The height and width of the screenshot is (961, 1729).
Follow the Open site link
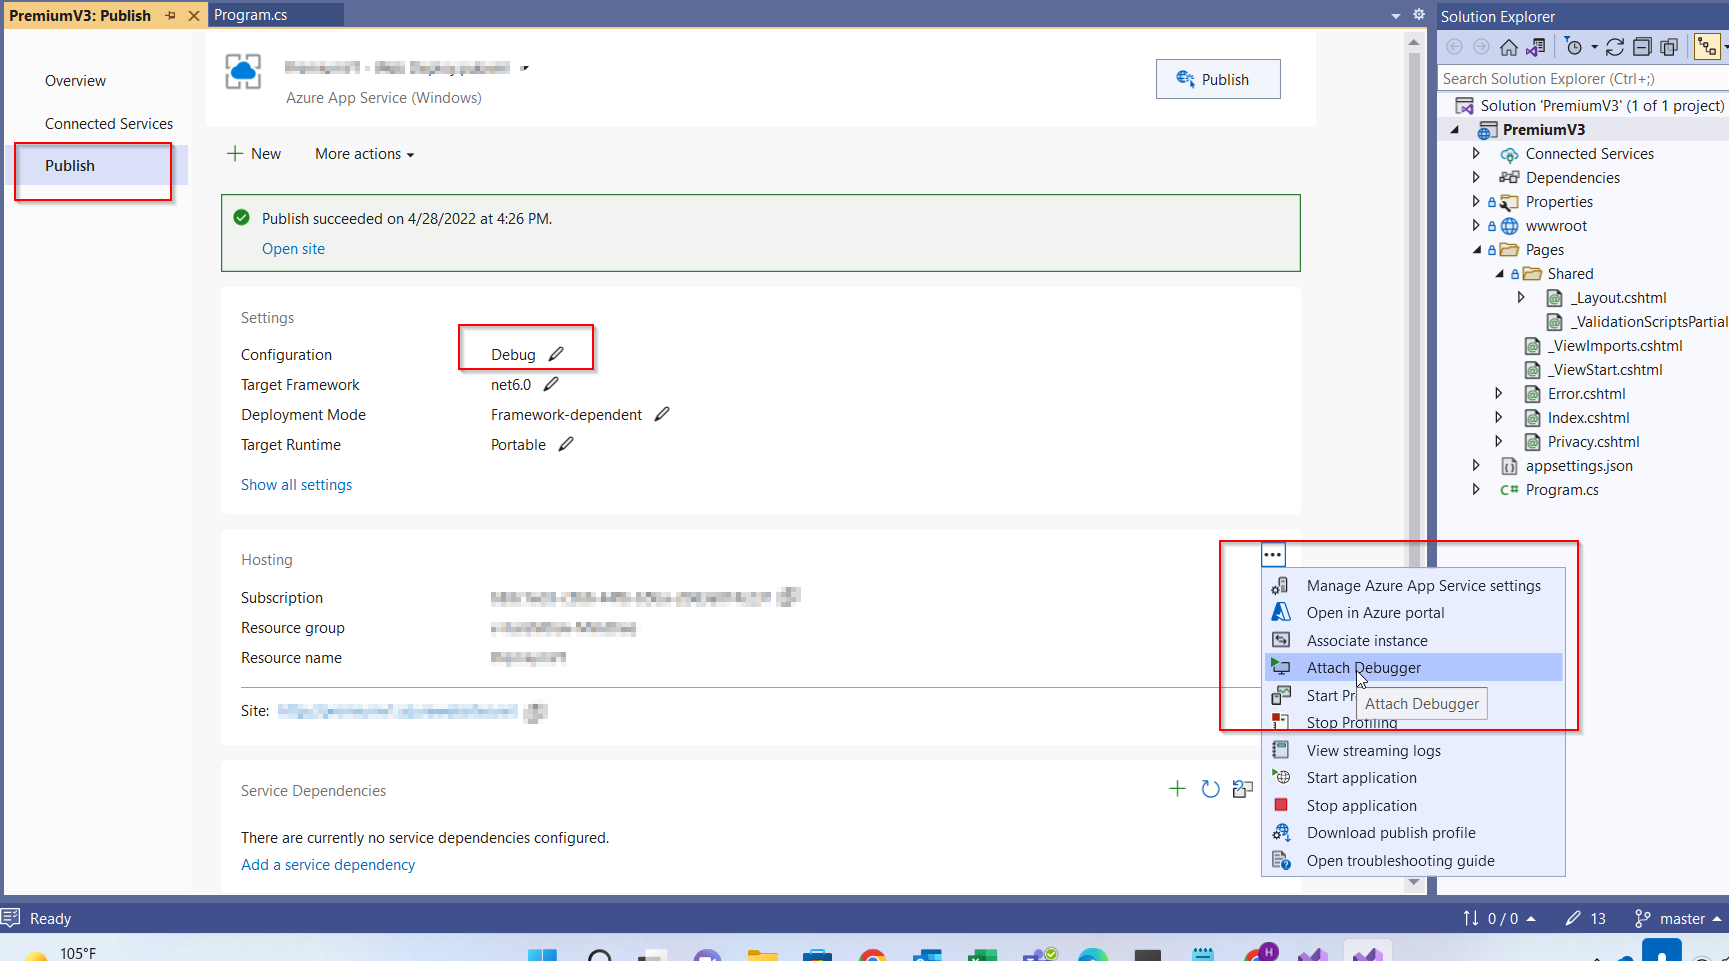pyautogui.click(x=293, y=249)
